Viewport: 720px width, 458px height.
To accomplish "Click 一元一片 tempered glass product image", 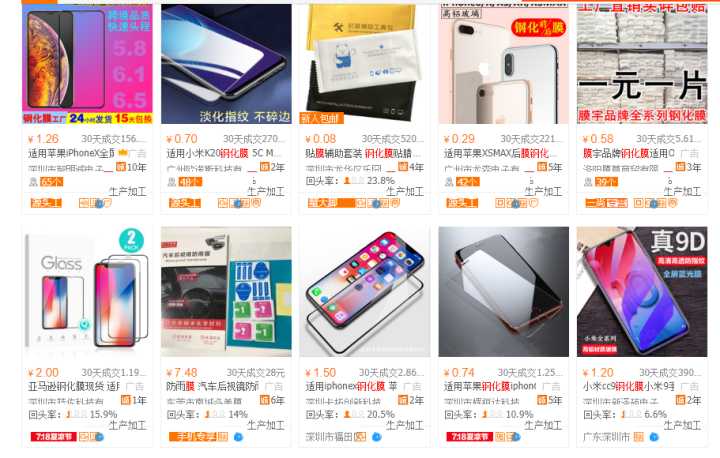I will click(x=642, y=64).
